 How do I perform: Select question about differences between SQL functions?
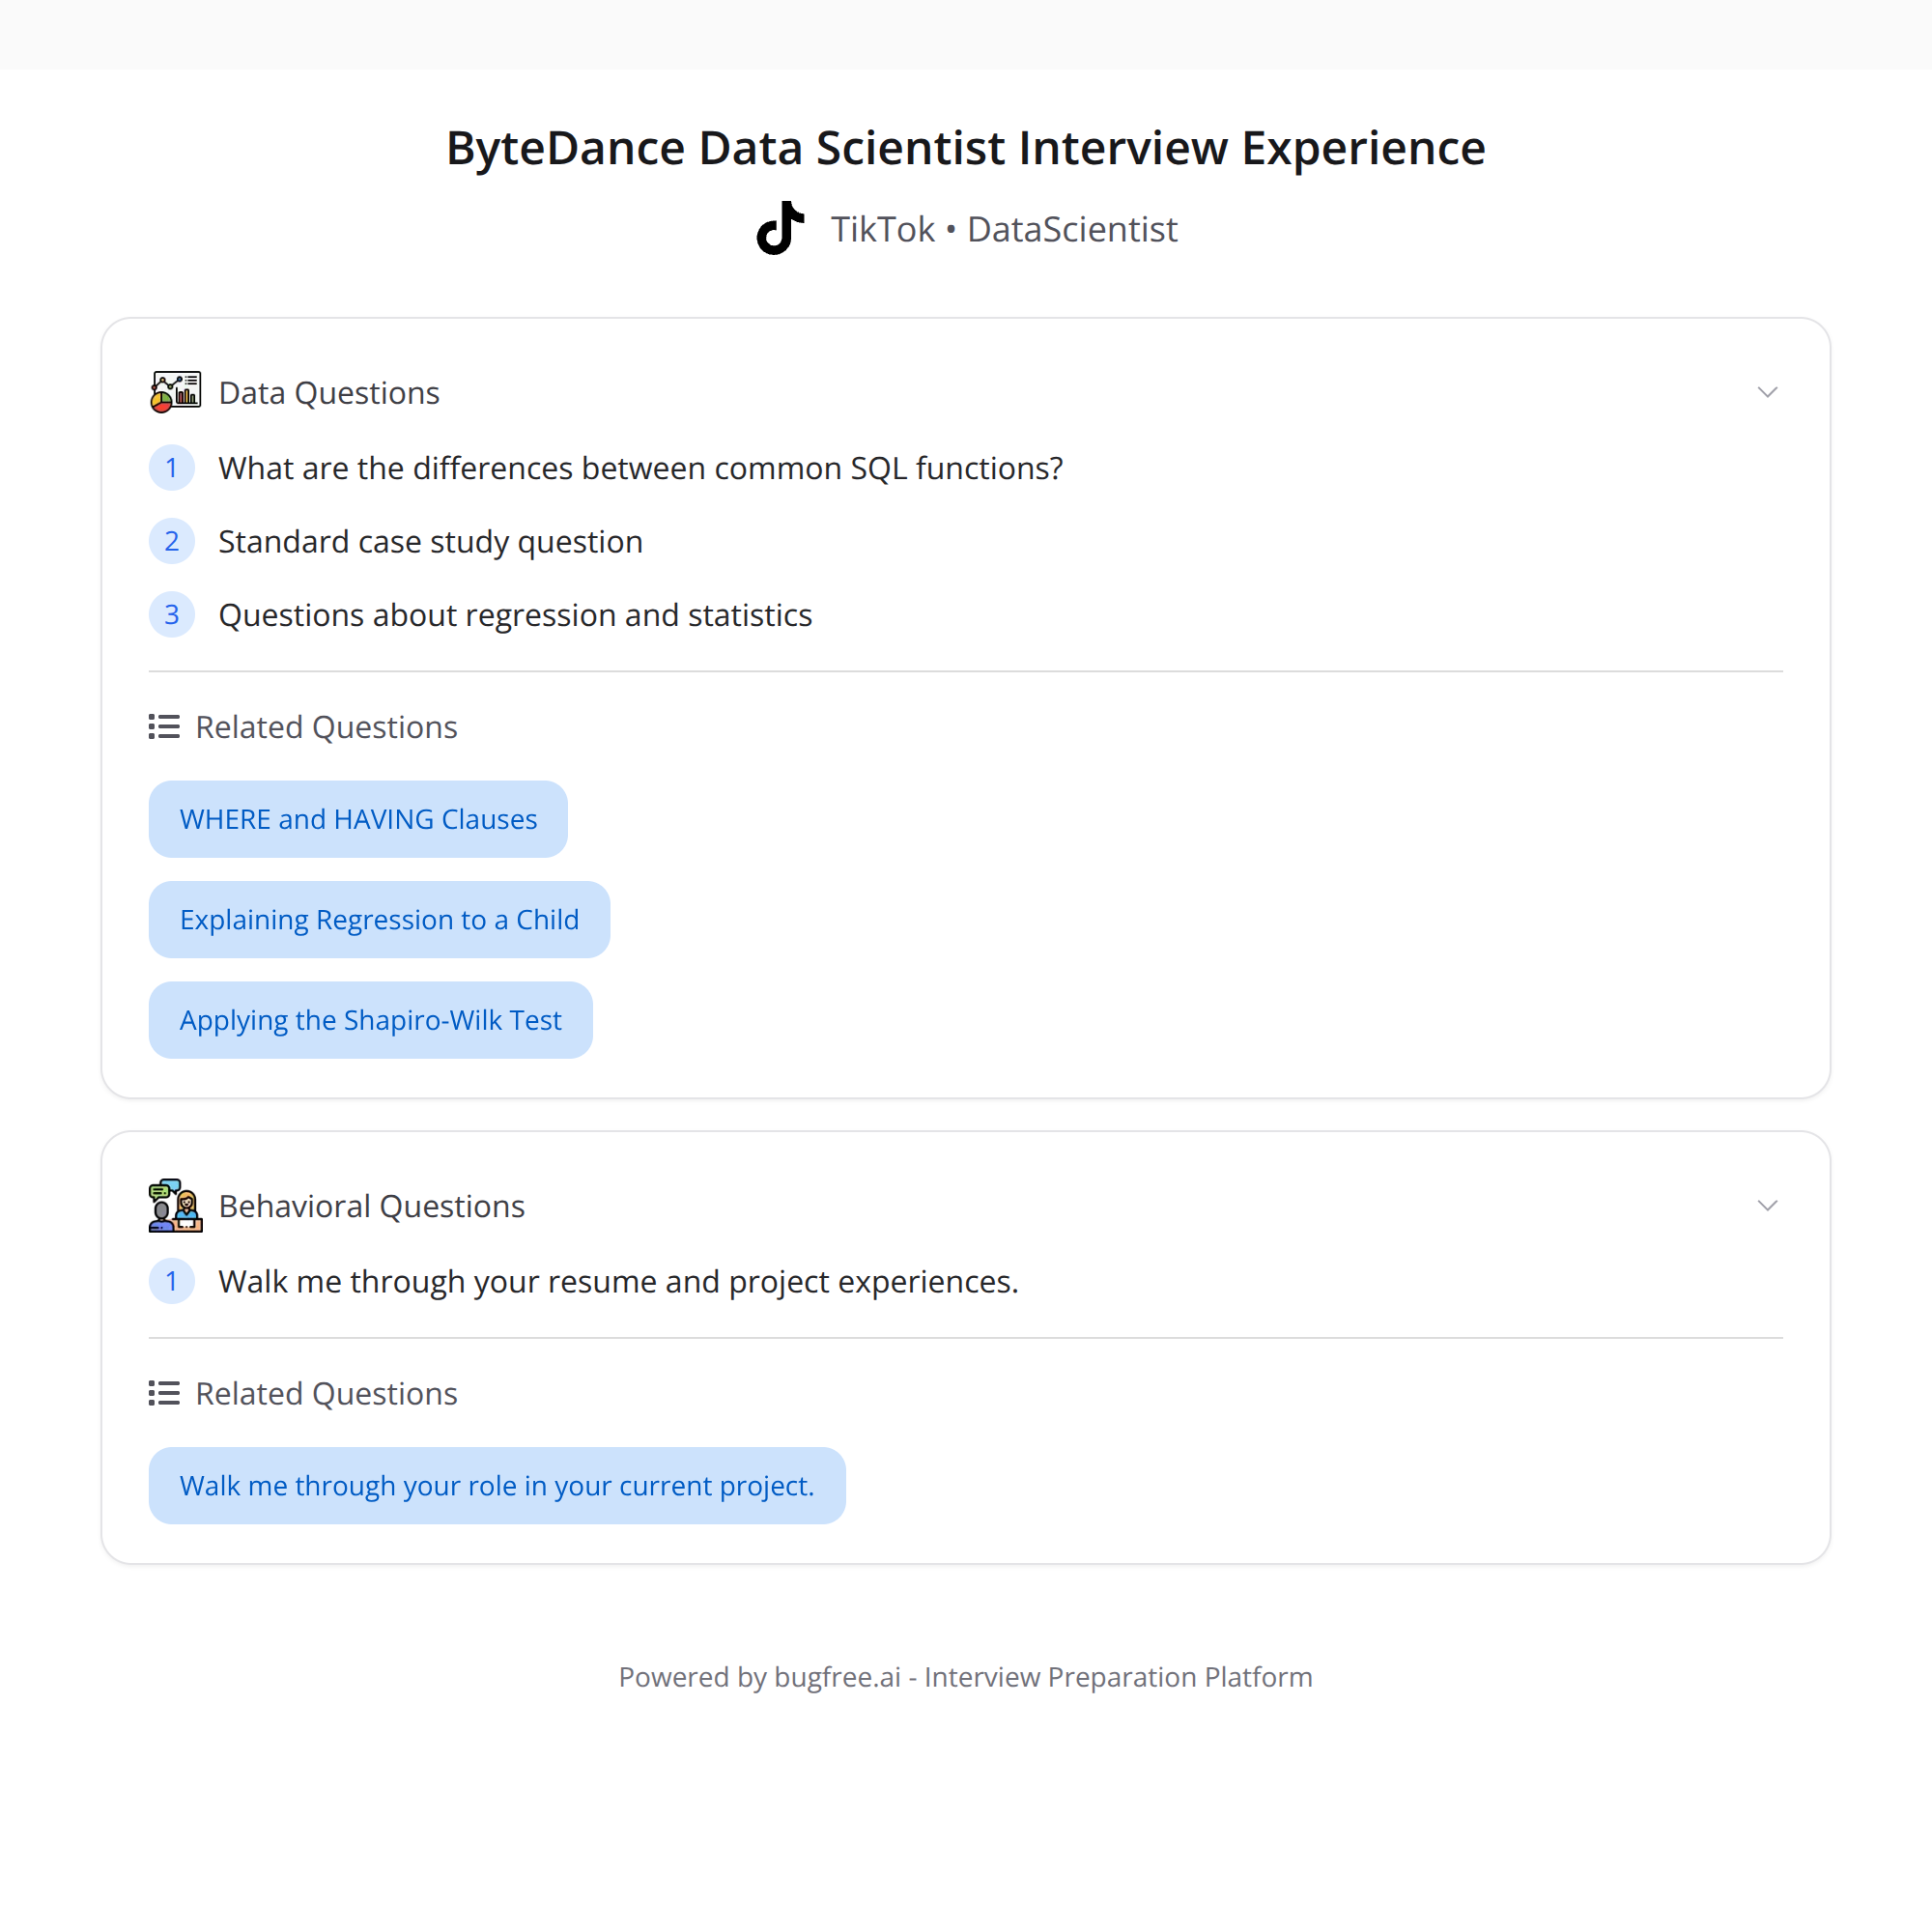[x=641, y=468]
